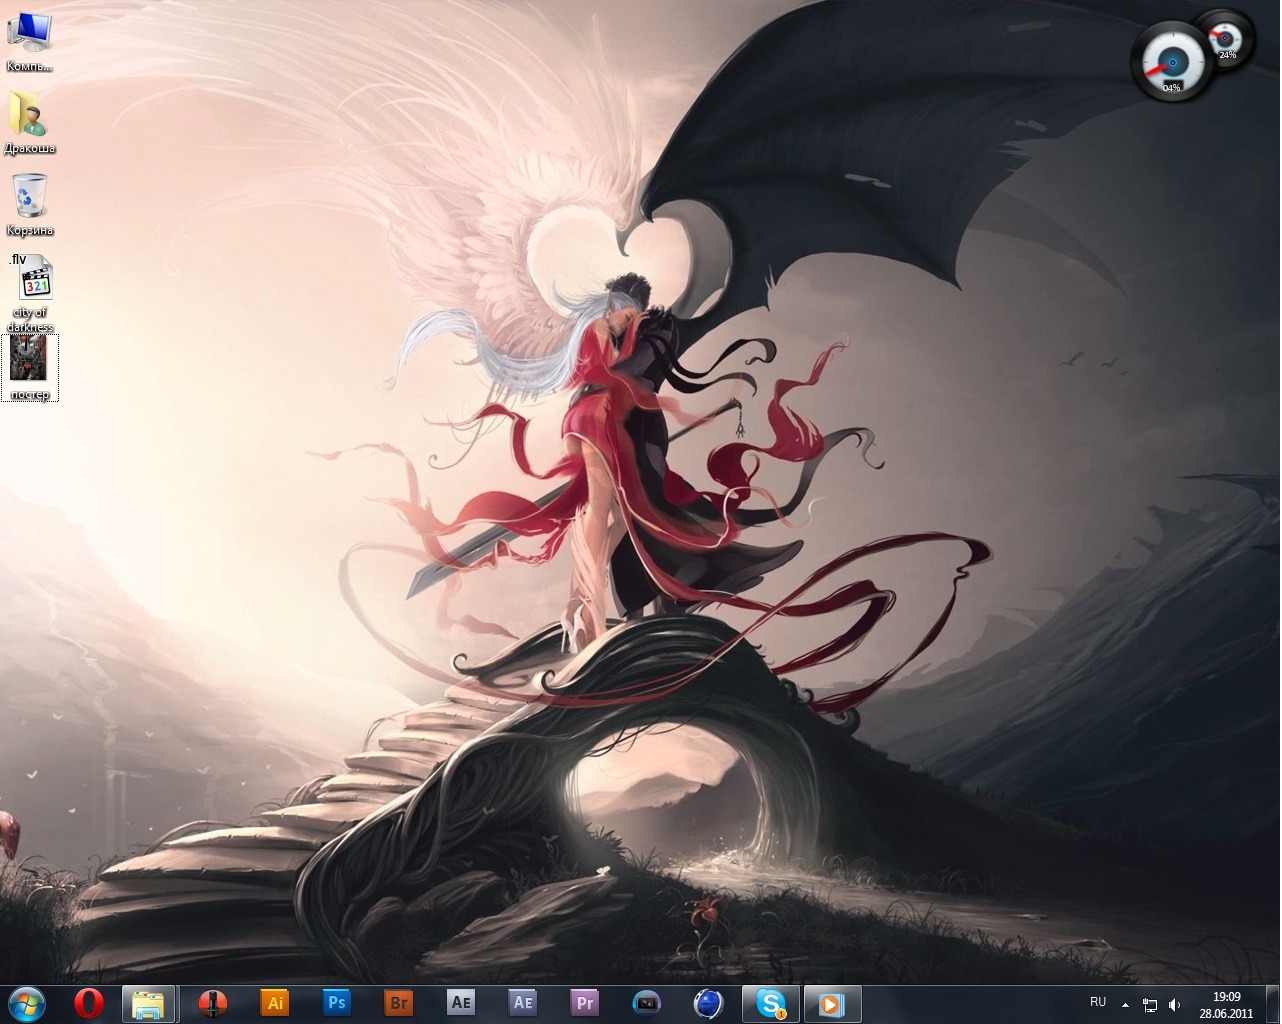
Task: Launch Adobe Bridge (Br) from taskbar
Action: [x=398, y=1003]
